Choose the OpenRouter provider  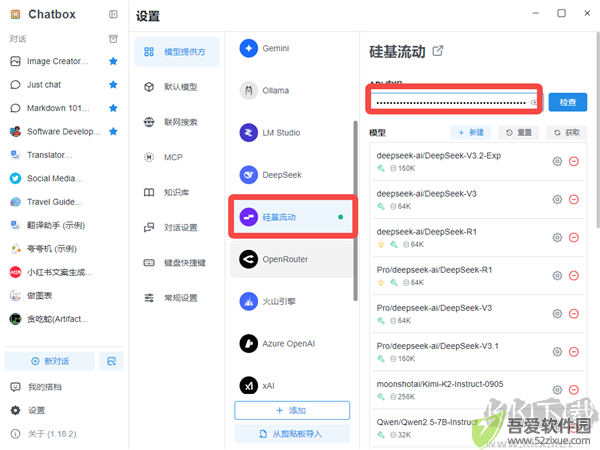click(291, 259)
